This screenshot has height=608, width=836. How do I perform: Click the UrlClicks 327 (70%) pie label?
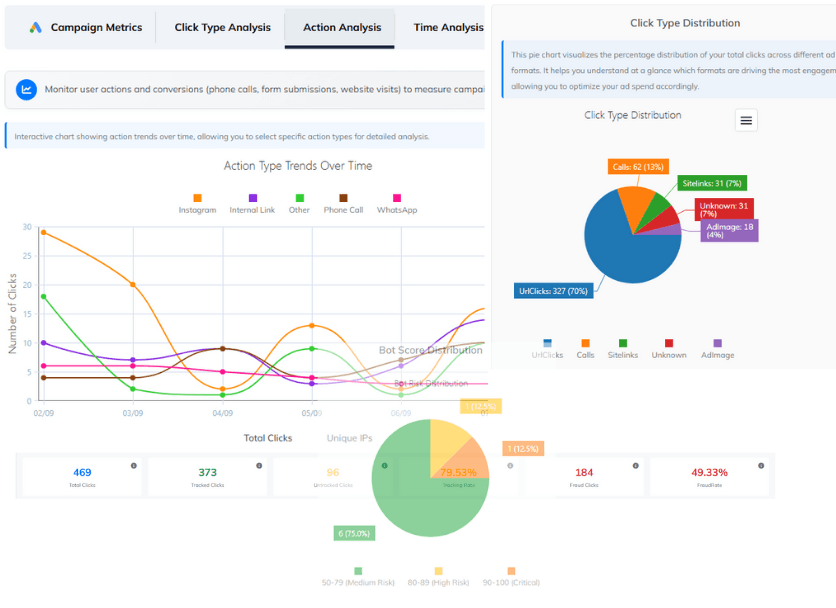point(553,291)
